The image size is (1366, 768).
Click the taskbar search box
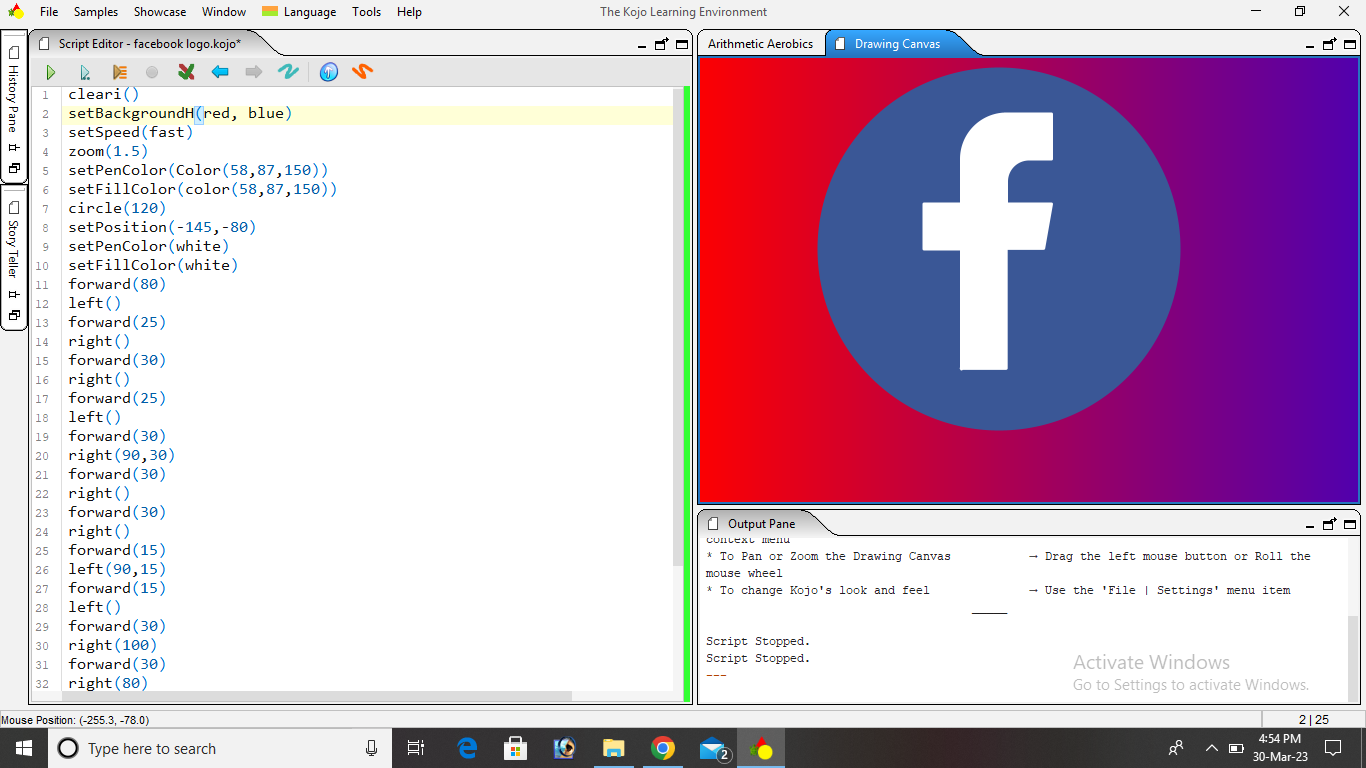tap(219, 748)
